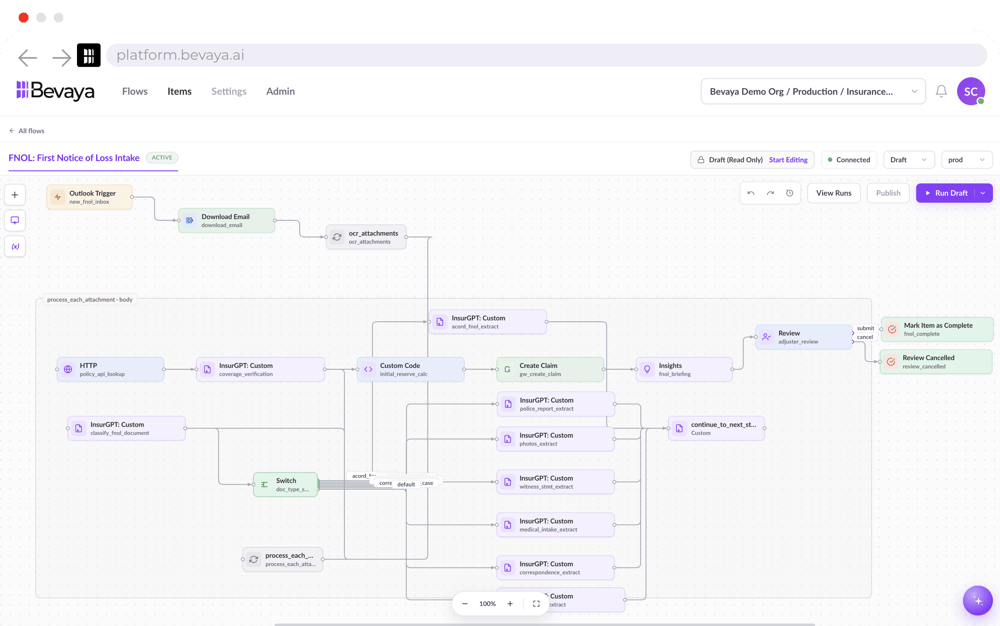Select the correspondence_extract node

(555, 567)
